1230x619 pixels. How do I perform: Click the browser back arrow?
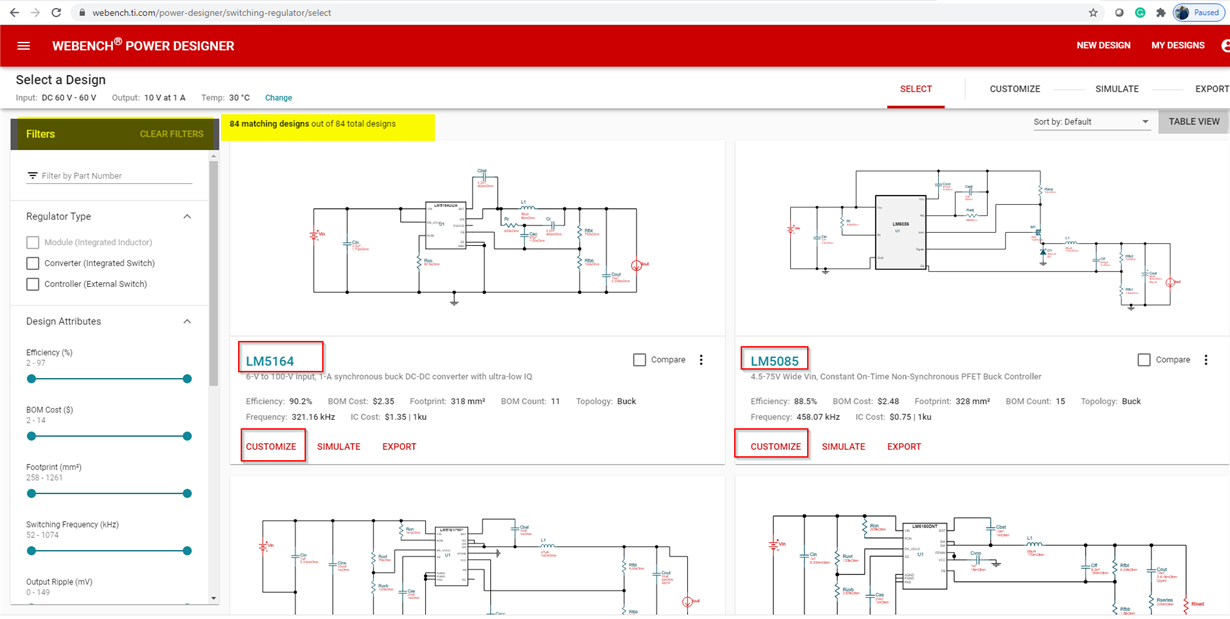coord(14,13)
